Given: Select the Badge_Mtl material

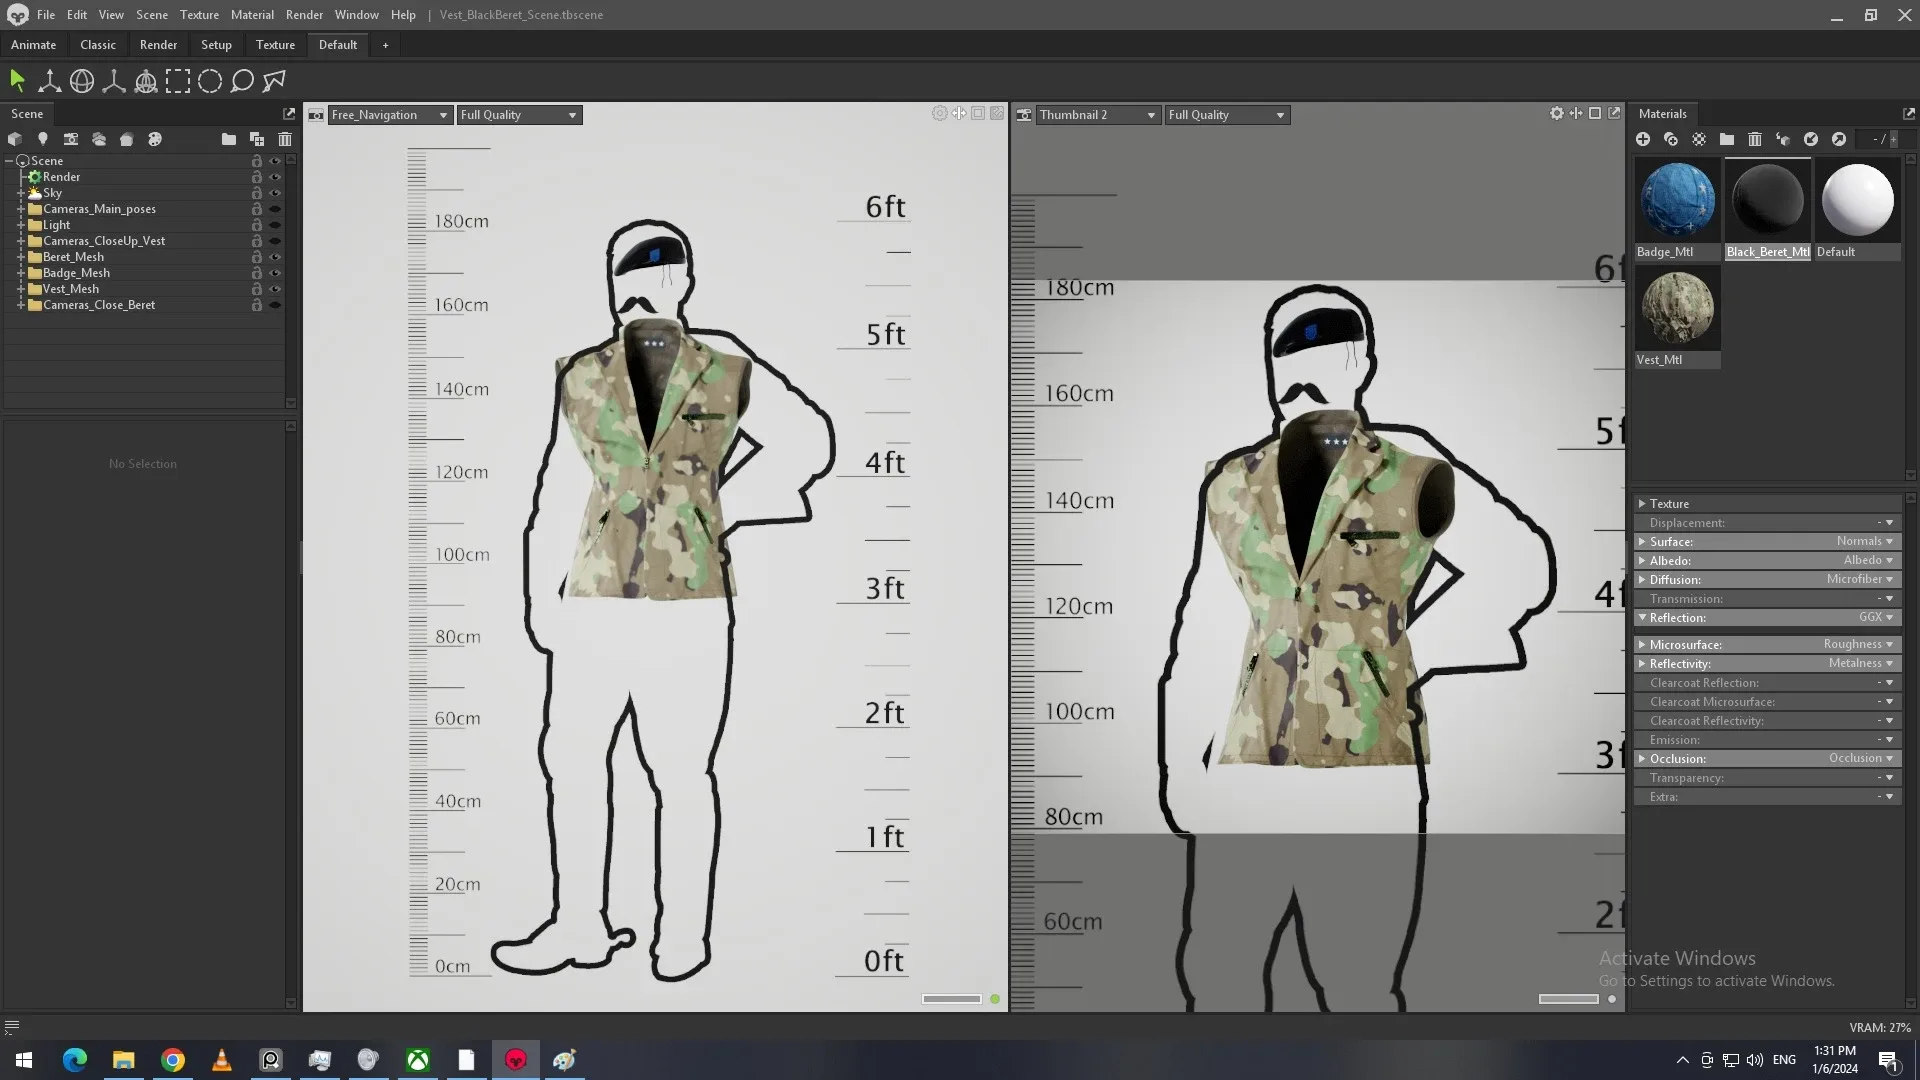Looking at the screenshot, I should point(1678,209).
